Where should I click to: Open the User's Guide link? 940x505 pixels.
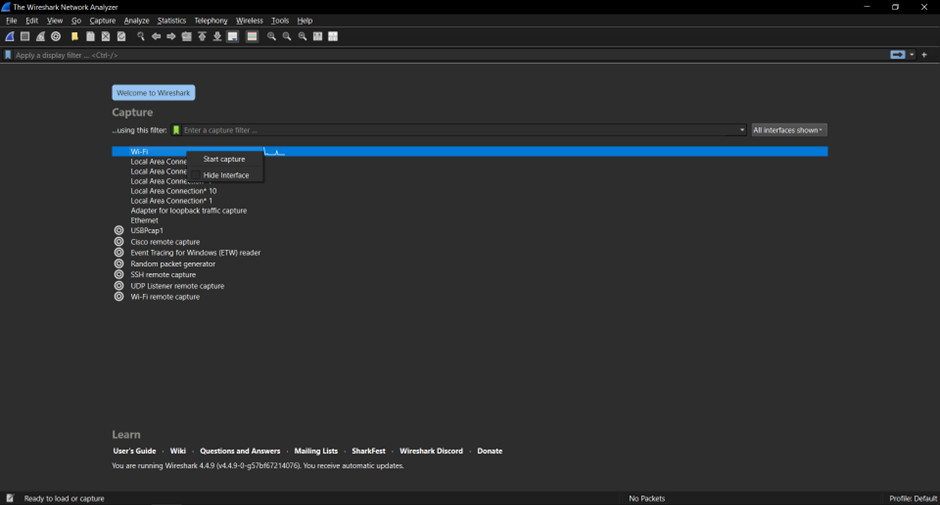pos(134,451)
